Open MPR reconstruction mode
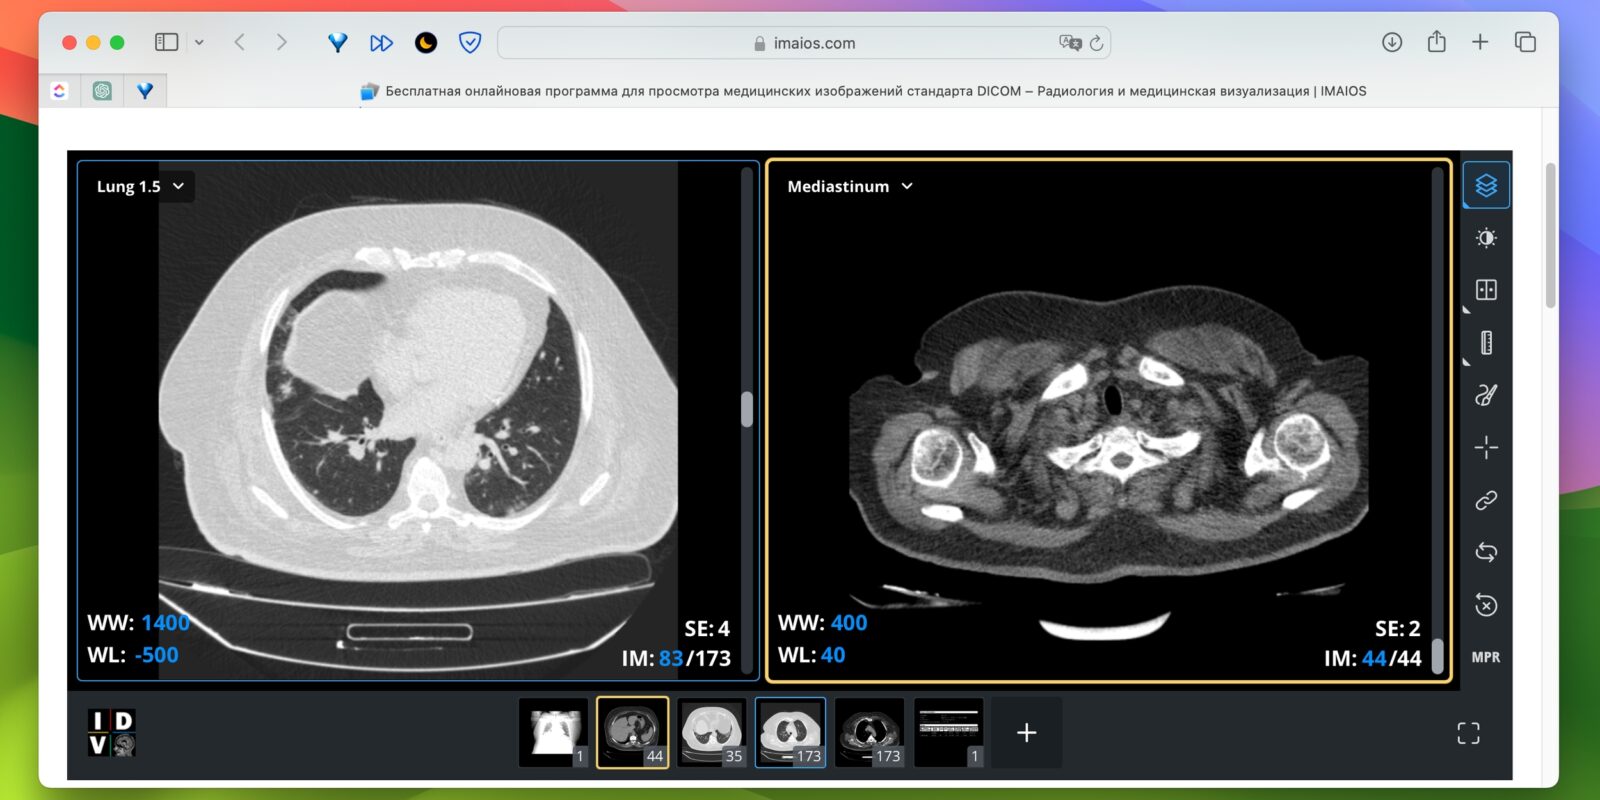 point(1486,657)
